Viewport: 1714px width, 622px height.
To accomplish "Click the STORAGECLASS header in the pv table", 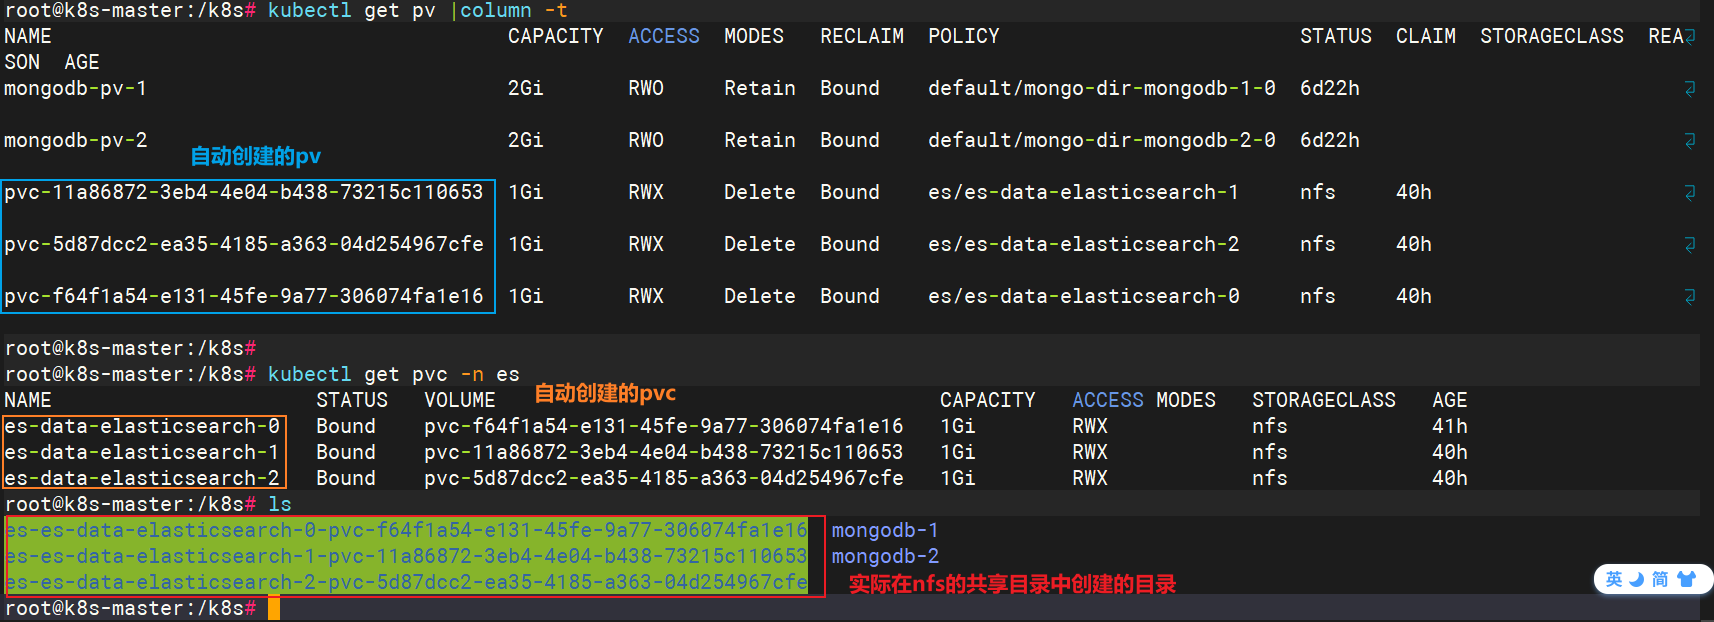I will 1552,36.
